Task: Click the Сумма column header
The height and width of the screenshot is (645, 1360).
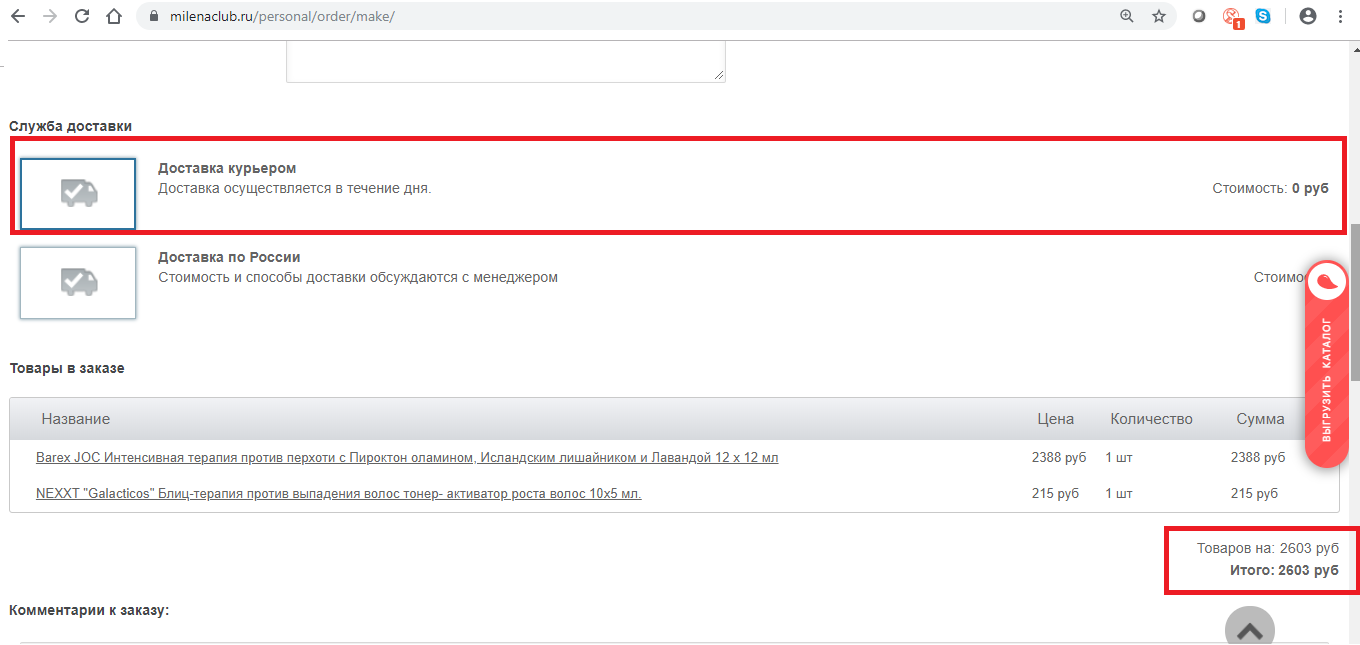Action: tap(1260, 419)
